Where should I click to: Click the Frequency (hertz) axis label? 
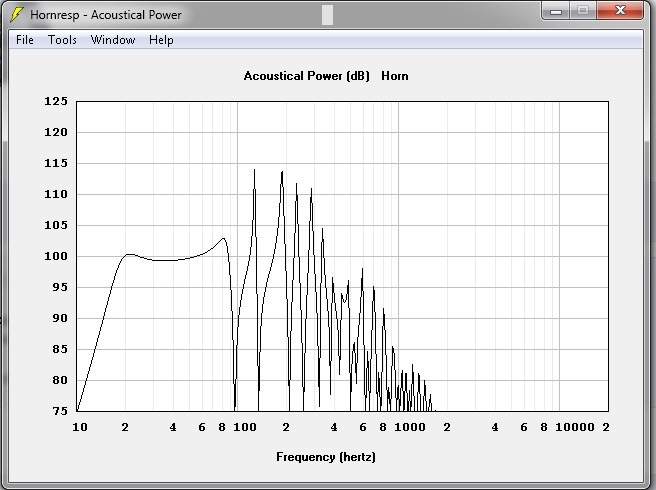(x=326, y=457)
